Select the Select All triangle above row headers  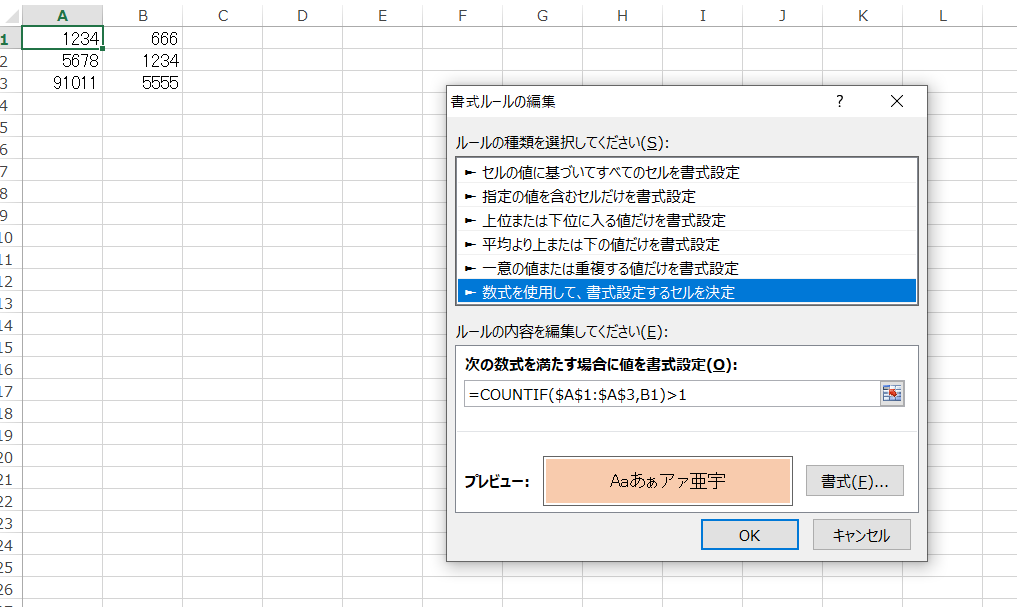point(14,15)
